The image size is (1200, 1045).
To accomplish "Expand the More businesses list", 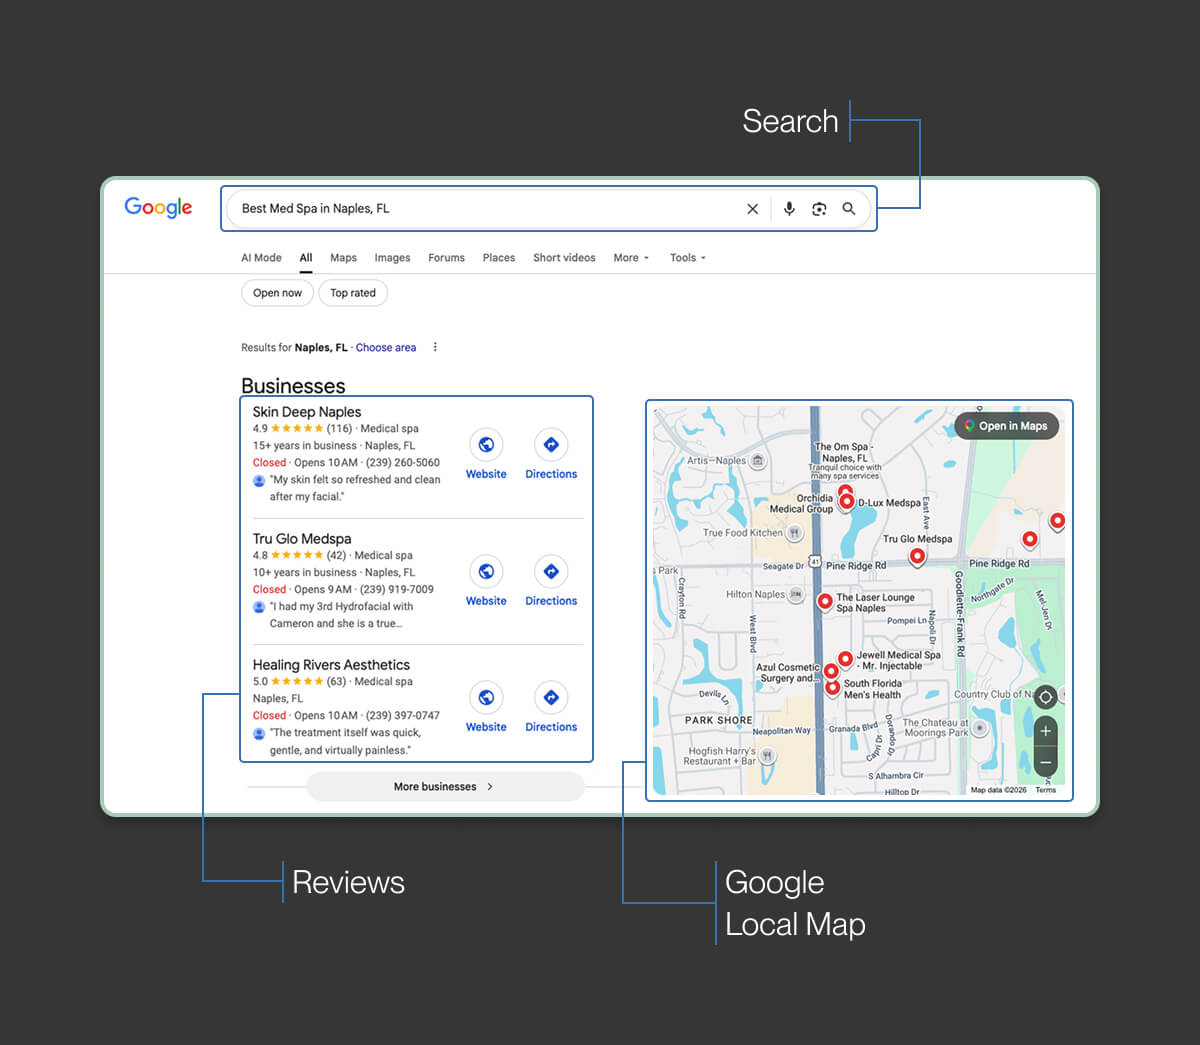I will pos(445,787).
